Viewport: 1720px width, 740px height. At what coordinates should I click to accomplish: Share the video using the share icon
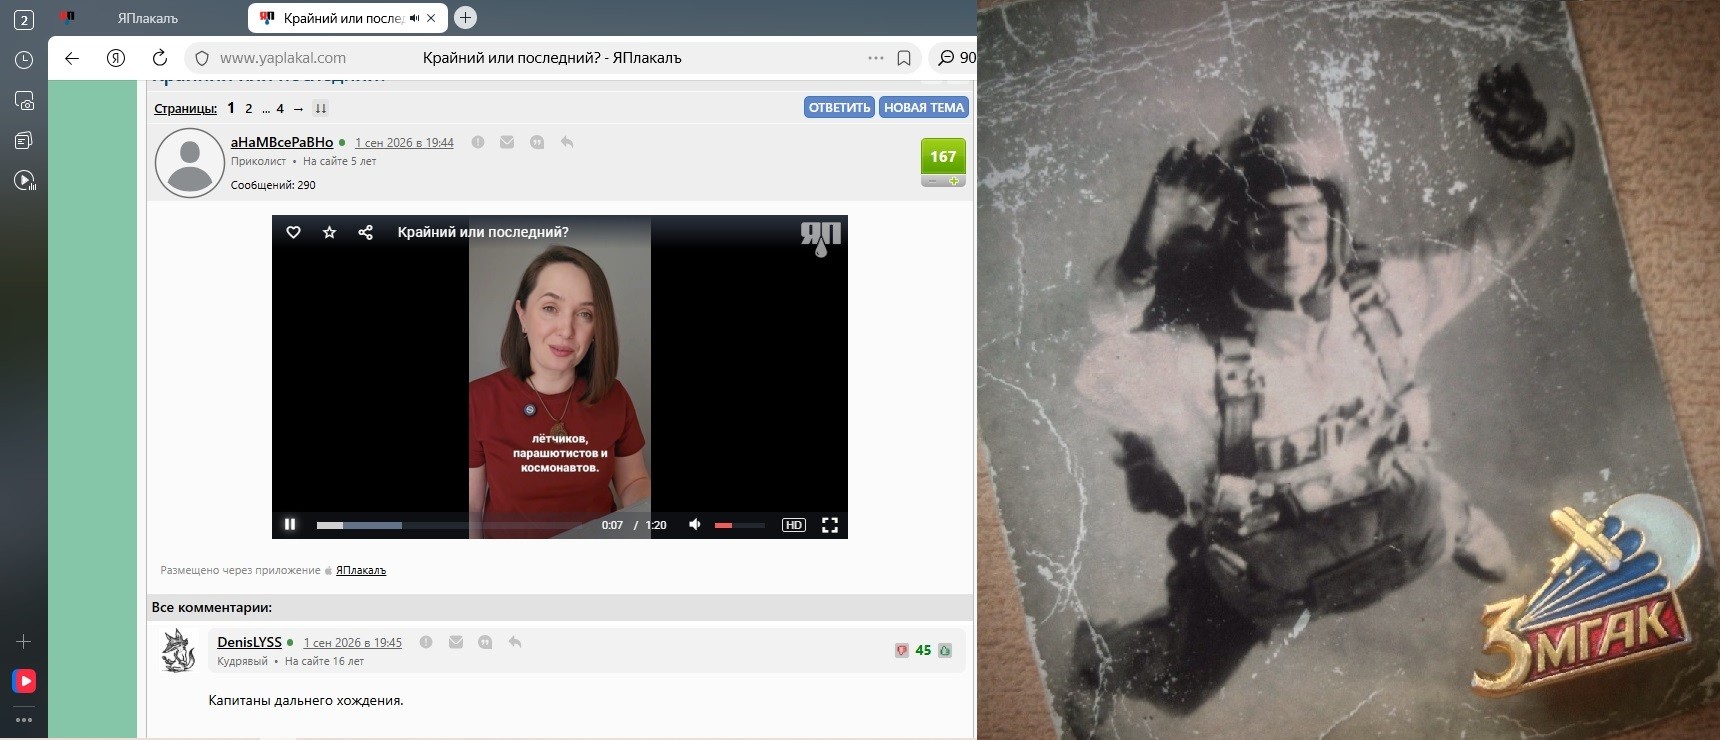coord(366,232)
